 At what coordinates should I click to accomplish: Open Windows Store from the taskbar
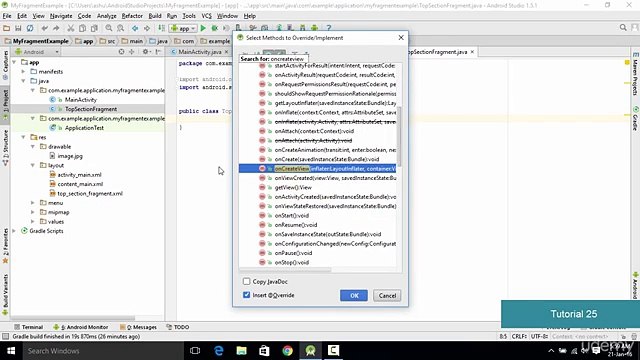click(264, 351)
